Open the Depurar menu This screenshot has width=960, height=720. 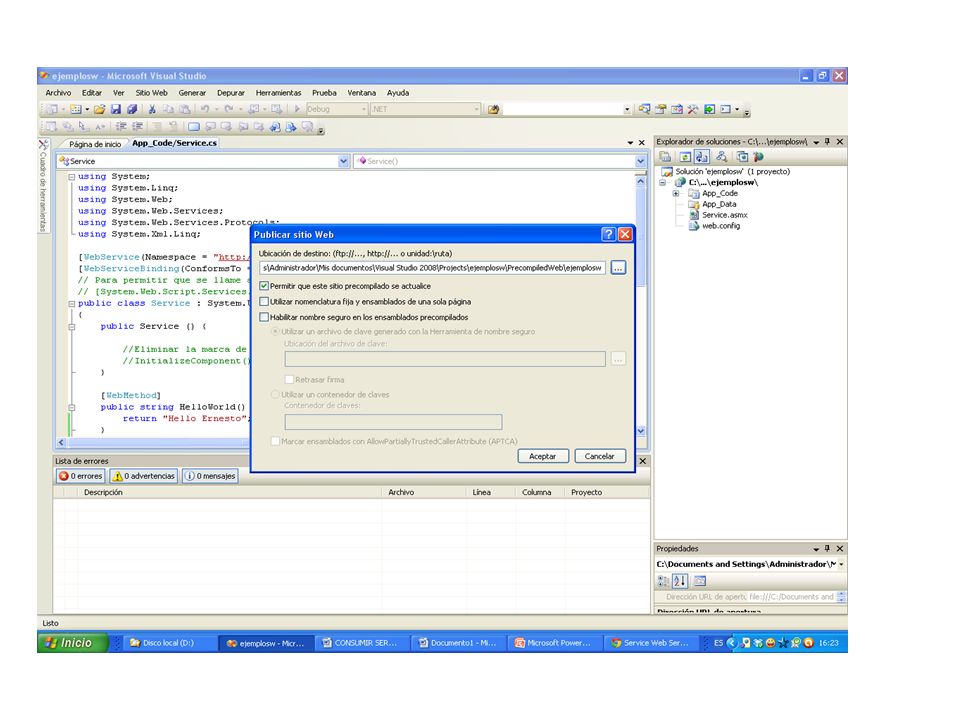(x=231, y=93)
